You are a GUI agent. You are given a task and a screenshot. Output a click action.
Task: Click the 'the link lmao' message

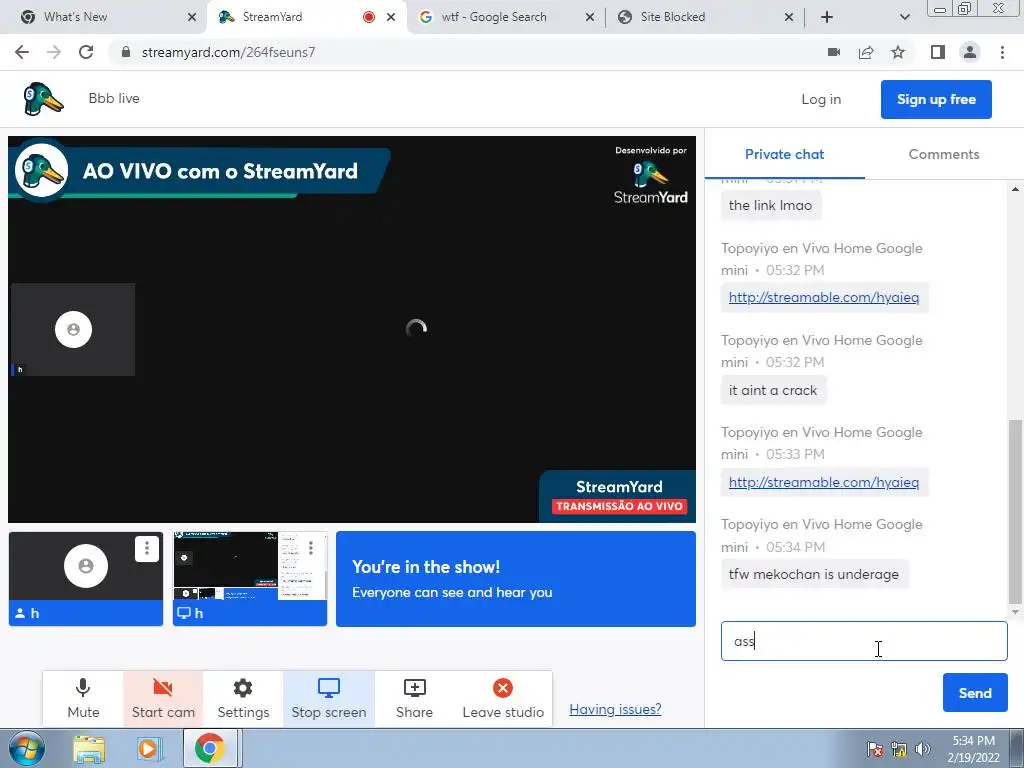[x=771, y=205]
